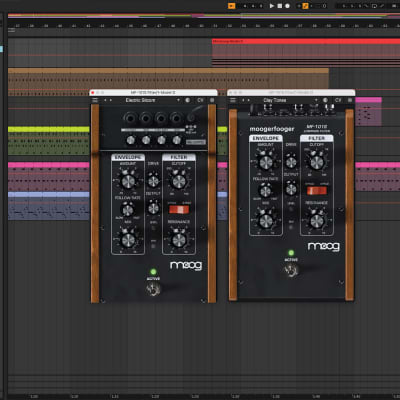The image size is (400, 400).
Task: Go to next preset in Clay Tones plugin
Action: point(248,100)
